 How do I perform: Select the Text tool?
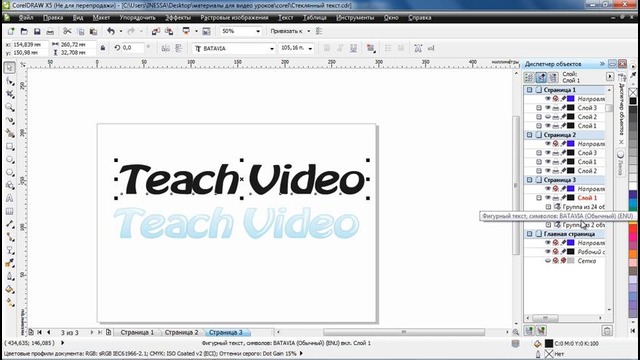pos(10,198)
